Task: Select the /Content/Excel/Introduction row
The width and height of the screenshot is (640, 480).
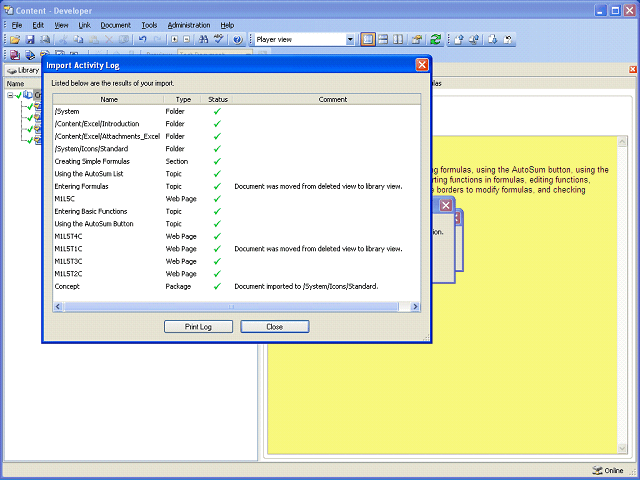Action: (237, 124)
